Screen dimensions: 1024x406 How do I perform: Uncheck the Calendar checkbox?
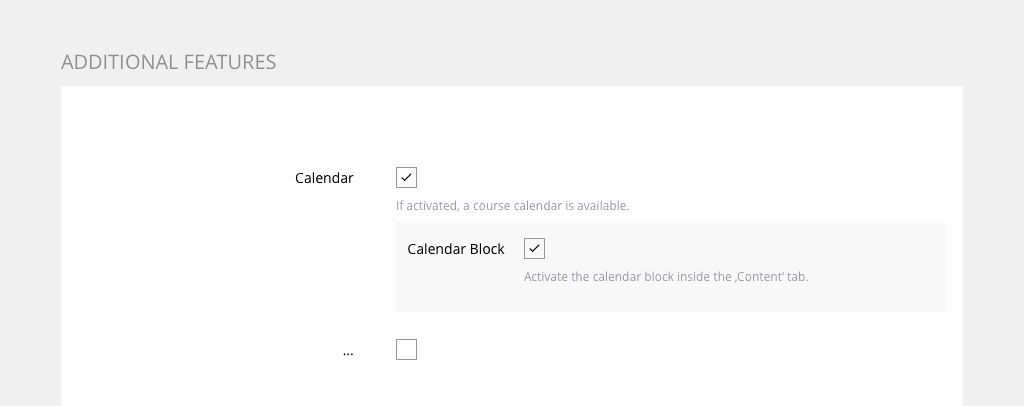(x=406, y=178)
